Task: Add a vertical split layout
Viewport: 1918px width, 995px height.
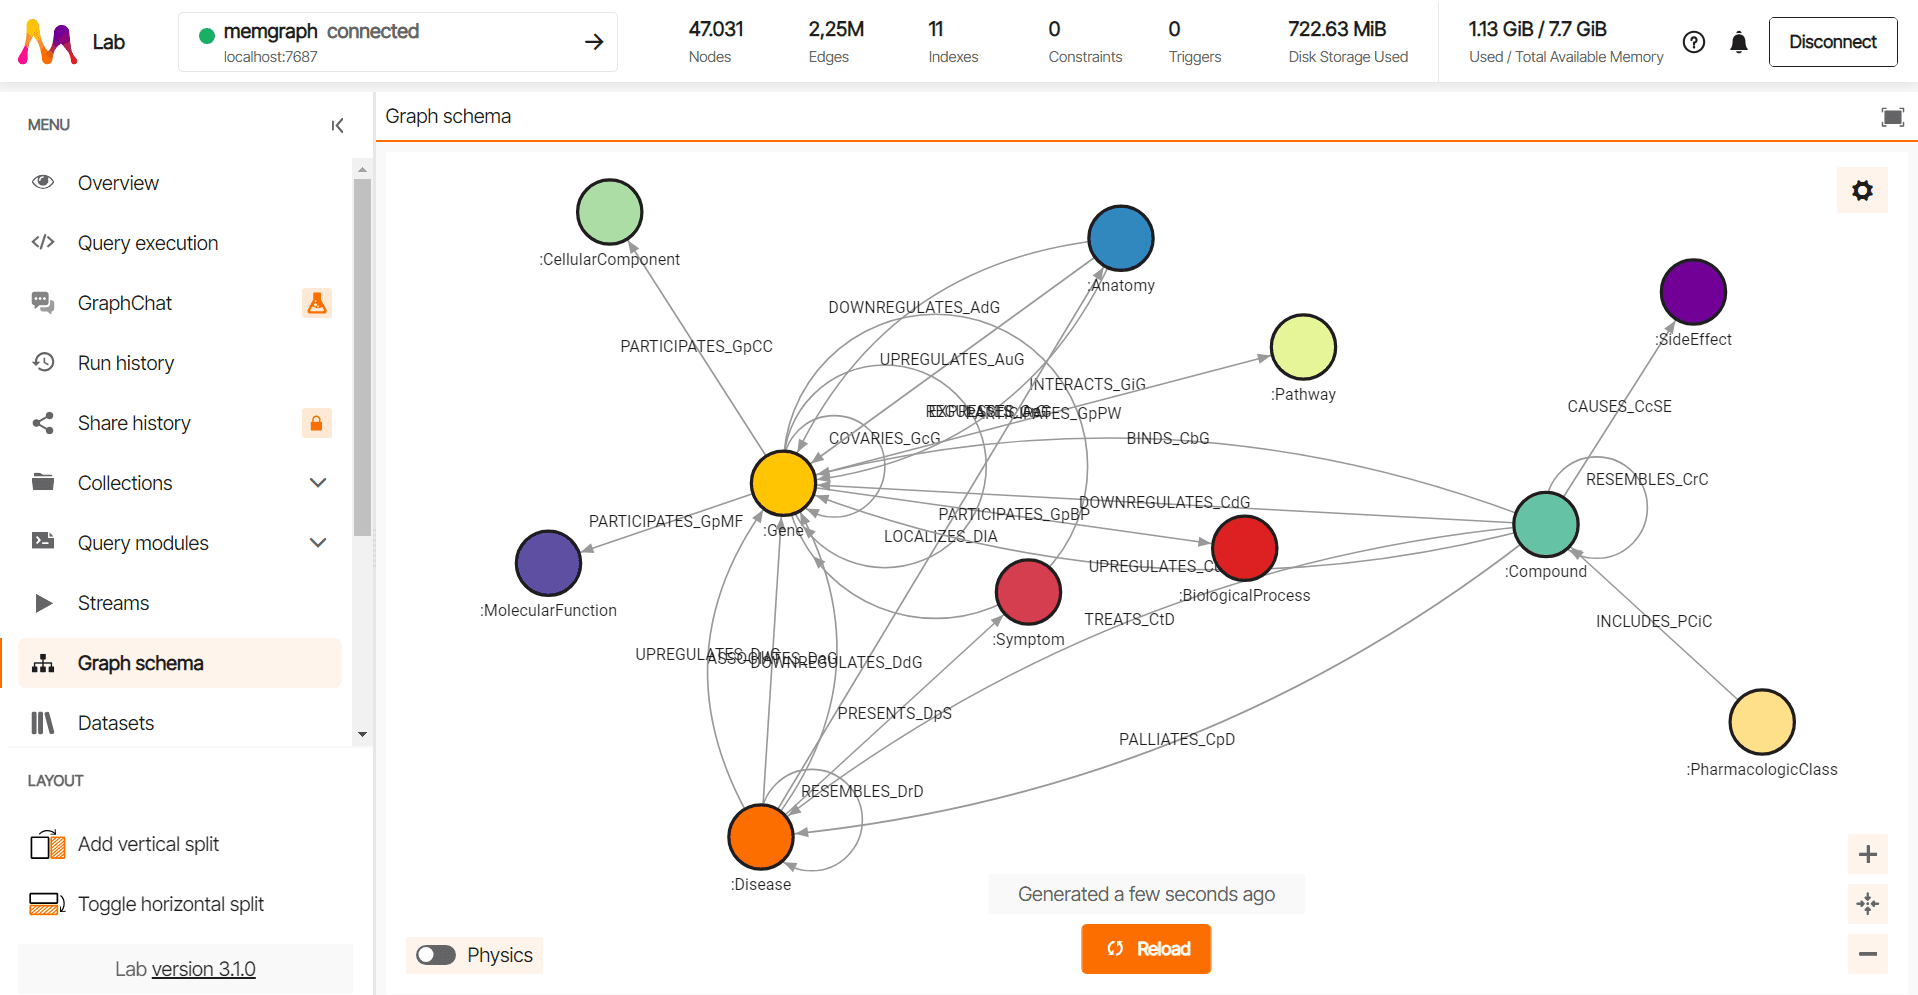Action: click(148, 844)
